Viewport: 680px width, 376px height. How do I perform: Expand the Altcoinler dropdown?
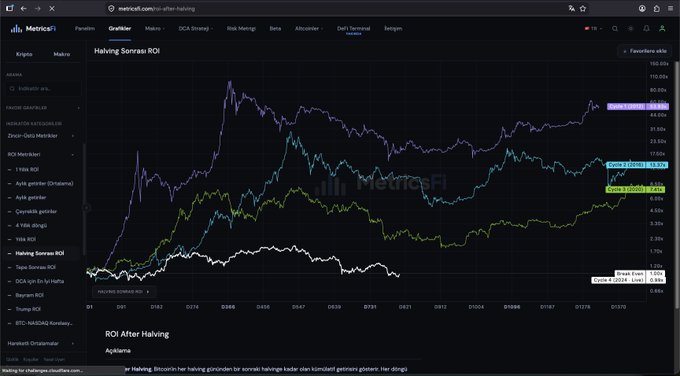[309, 29]
